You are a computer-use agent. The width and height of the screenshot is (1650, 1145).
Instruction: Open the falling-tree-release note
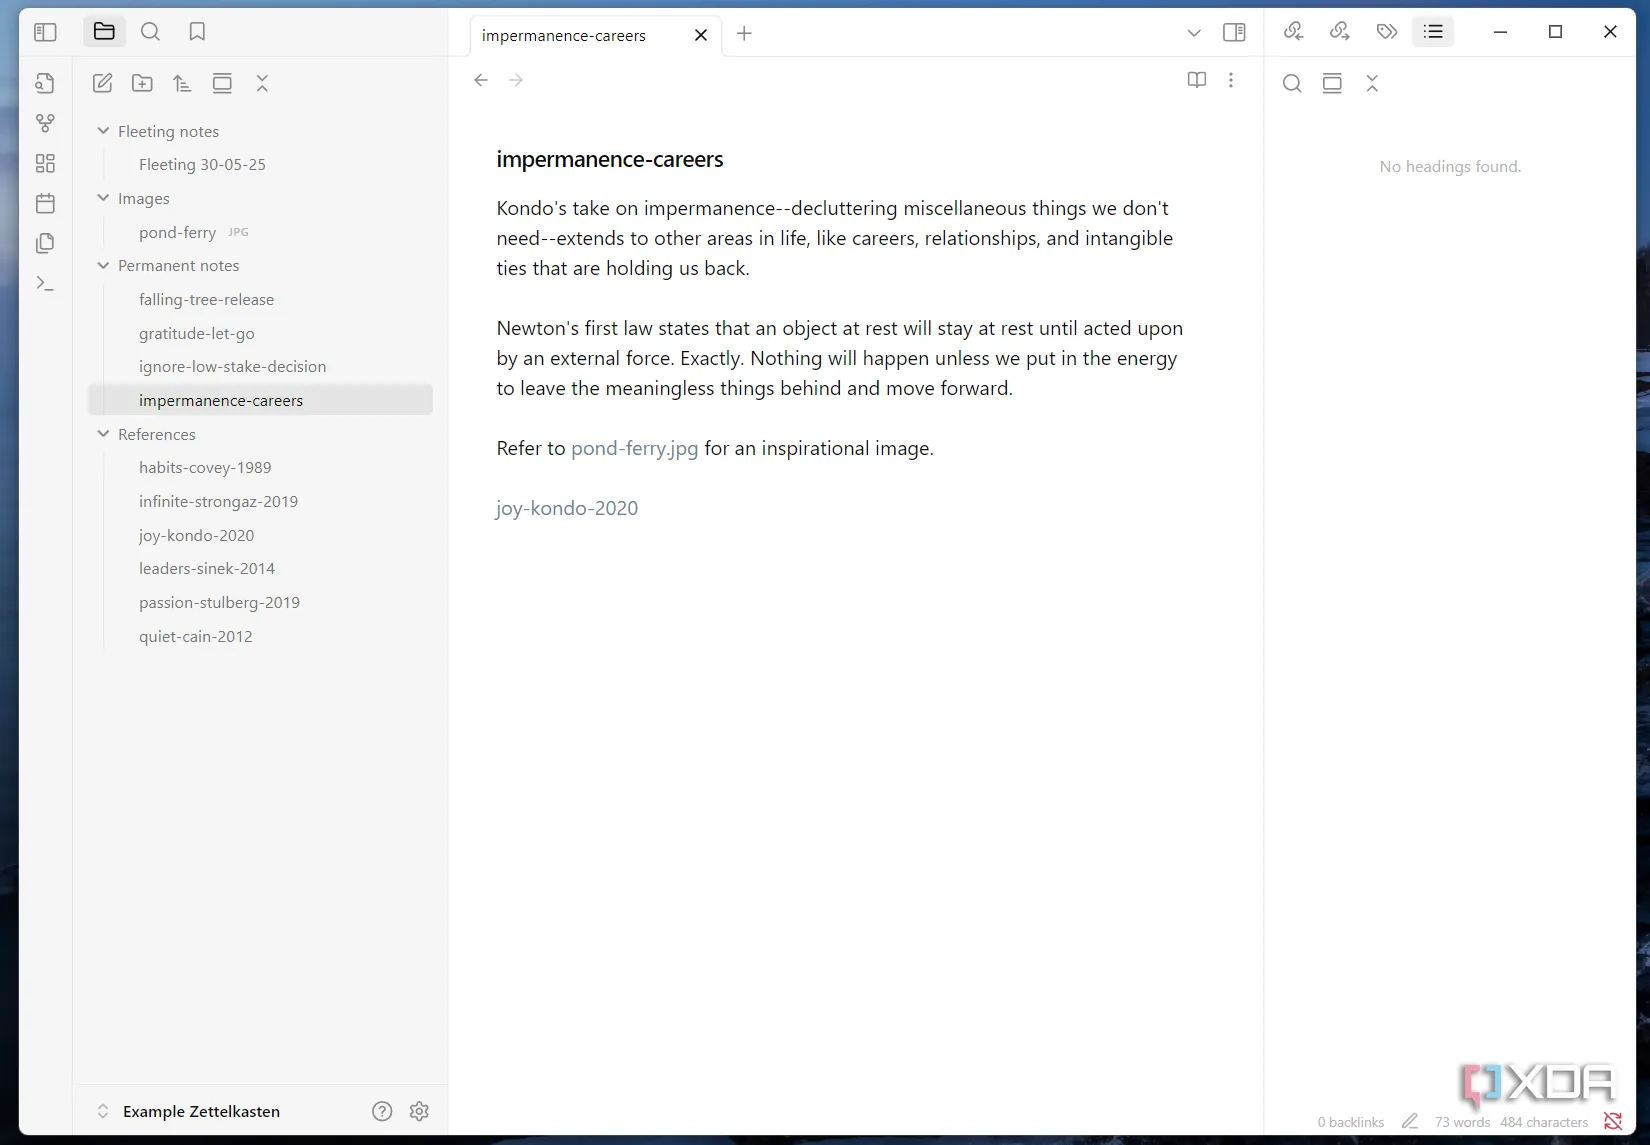[x=206, y=299]
